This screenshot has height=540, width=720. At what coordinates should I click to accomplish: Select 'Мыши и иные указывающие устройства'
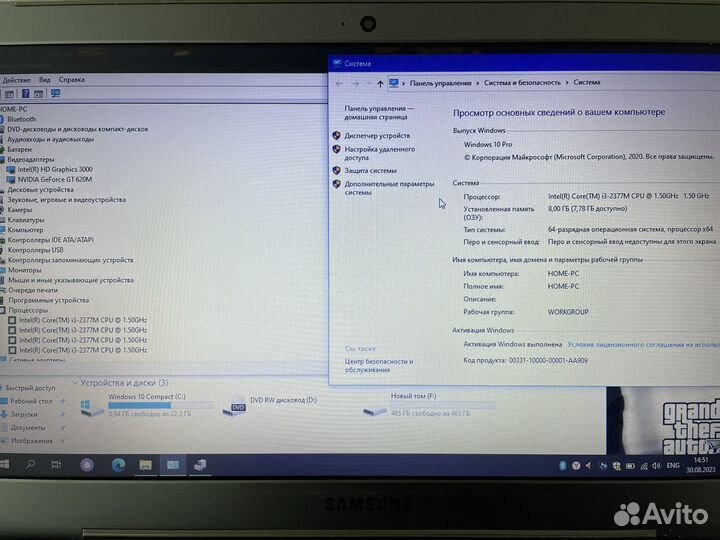click(x=71, y=280)
